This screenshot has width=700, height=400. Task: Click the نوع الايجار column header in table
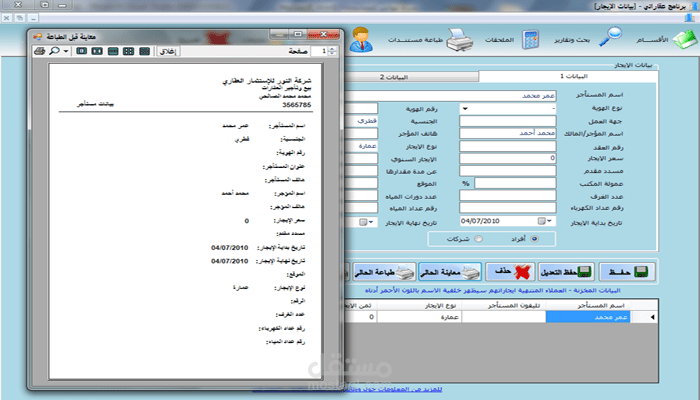point(419,305)
